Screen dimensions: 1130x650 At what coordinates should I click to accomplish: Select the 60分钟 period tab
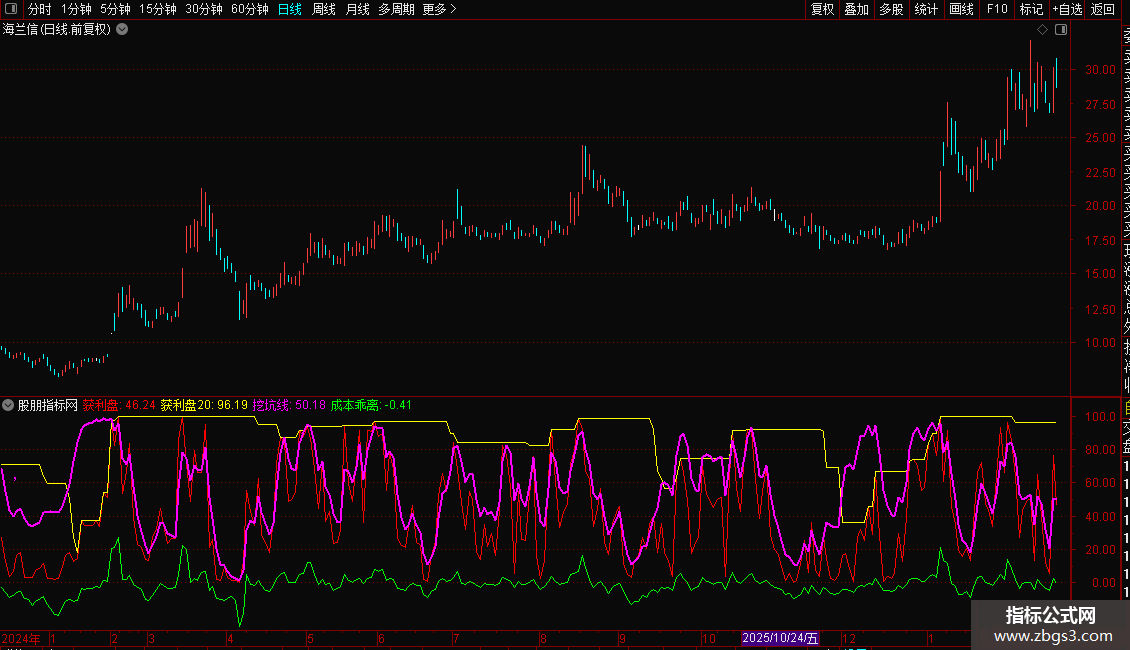click(249, 9)
